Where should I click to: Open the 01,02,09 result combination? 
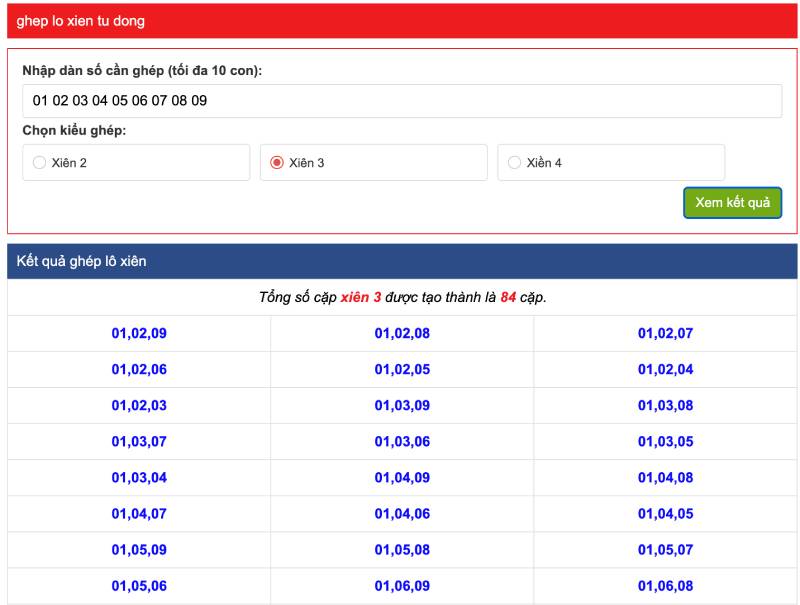click(139, 334)
